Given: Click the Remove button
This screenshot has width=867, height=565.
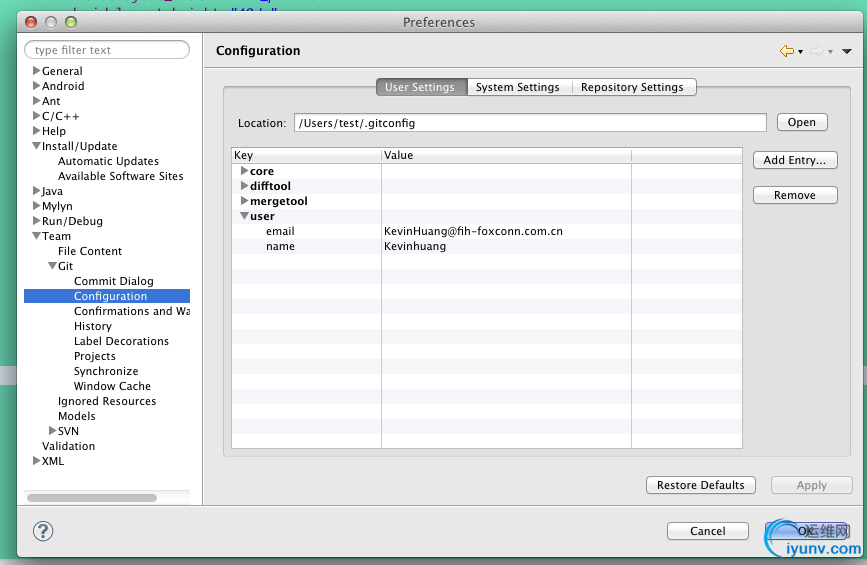Looking at the screenshot, I should 795,195.
